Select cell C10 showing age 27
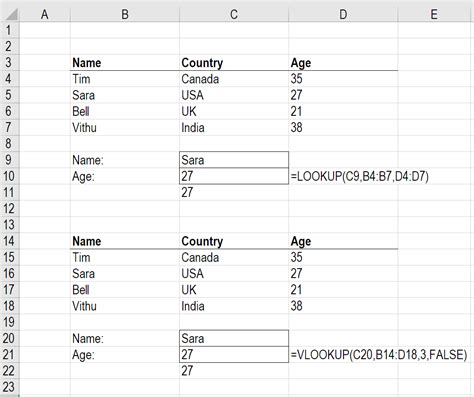474x397 pixels. click(234, 176)
